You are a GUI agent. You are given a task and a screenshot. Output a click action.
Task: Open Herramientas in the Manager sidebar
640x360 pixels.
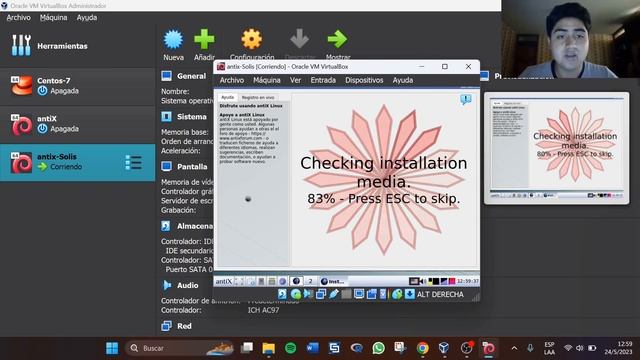tap(78, 46)
